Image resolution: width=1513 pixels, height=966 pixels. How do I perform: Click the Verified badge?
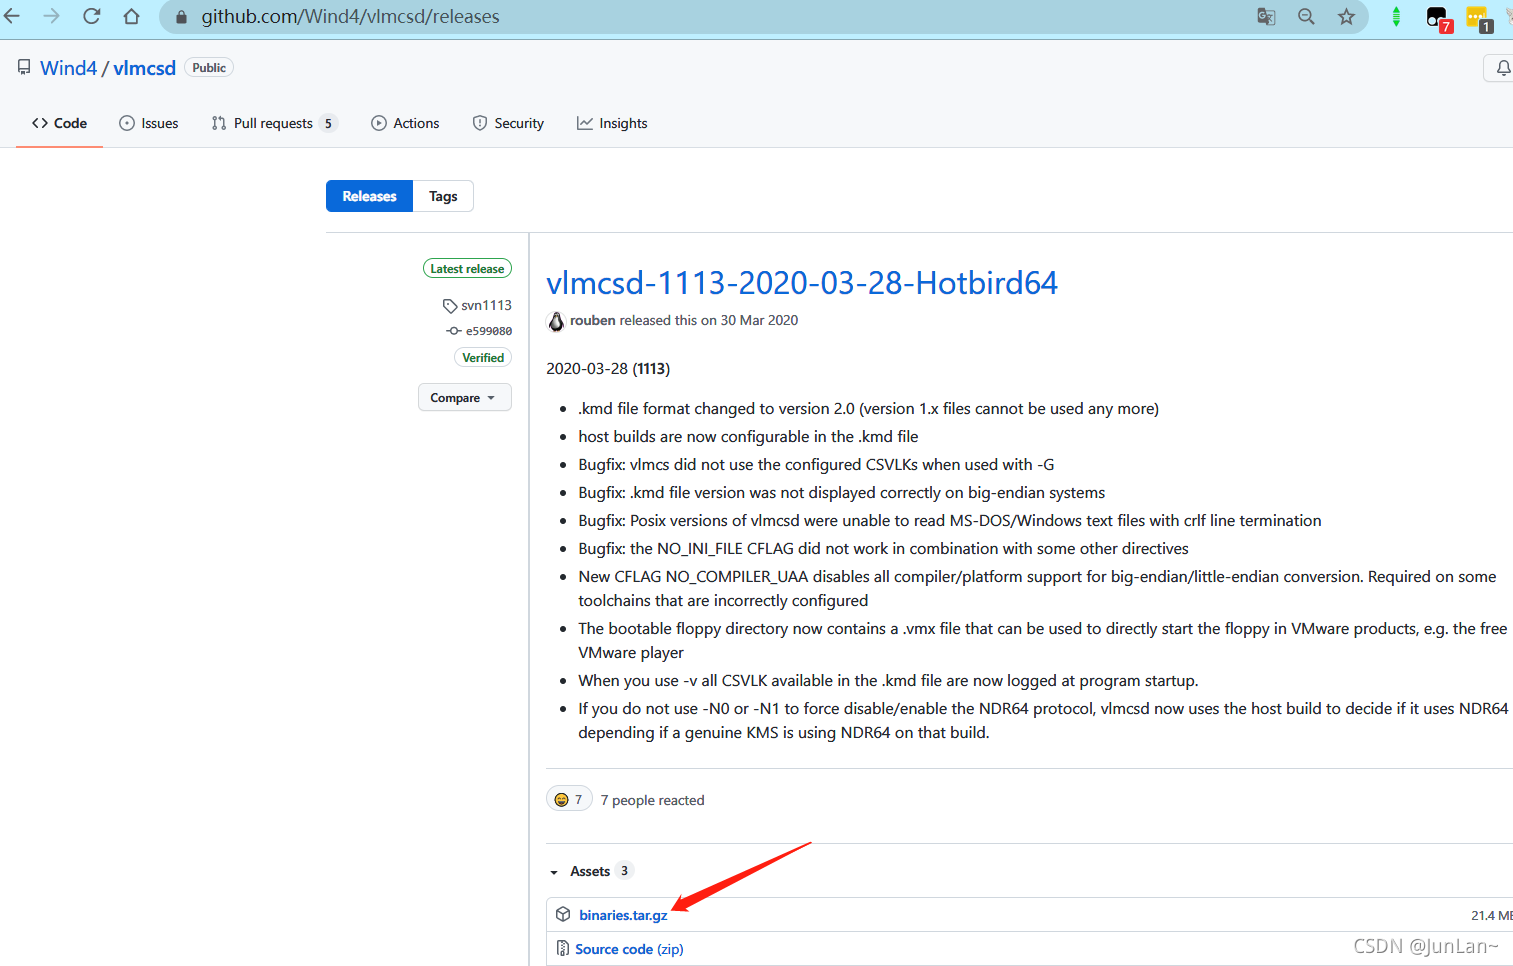coord(483,357)
